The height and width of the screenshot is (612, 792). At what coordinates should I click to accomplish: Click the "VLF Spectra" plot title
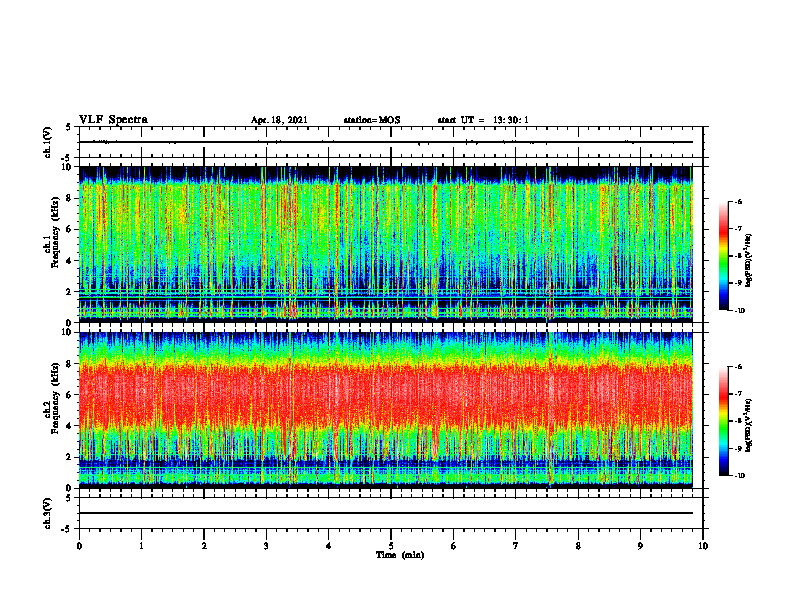coord(113,120)
